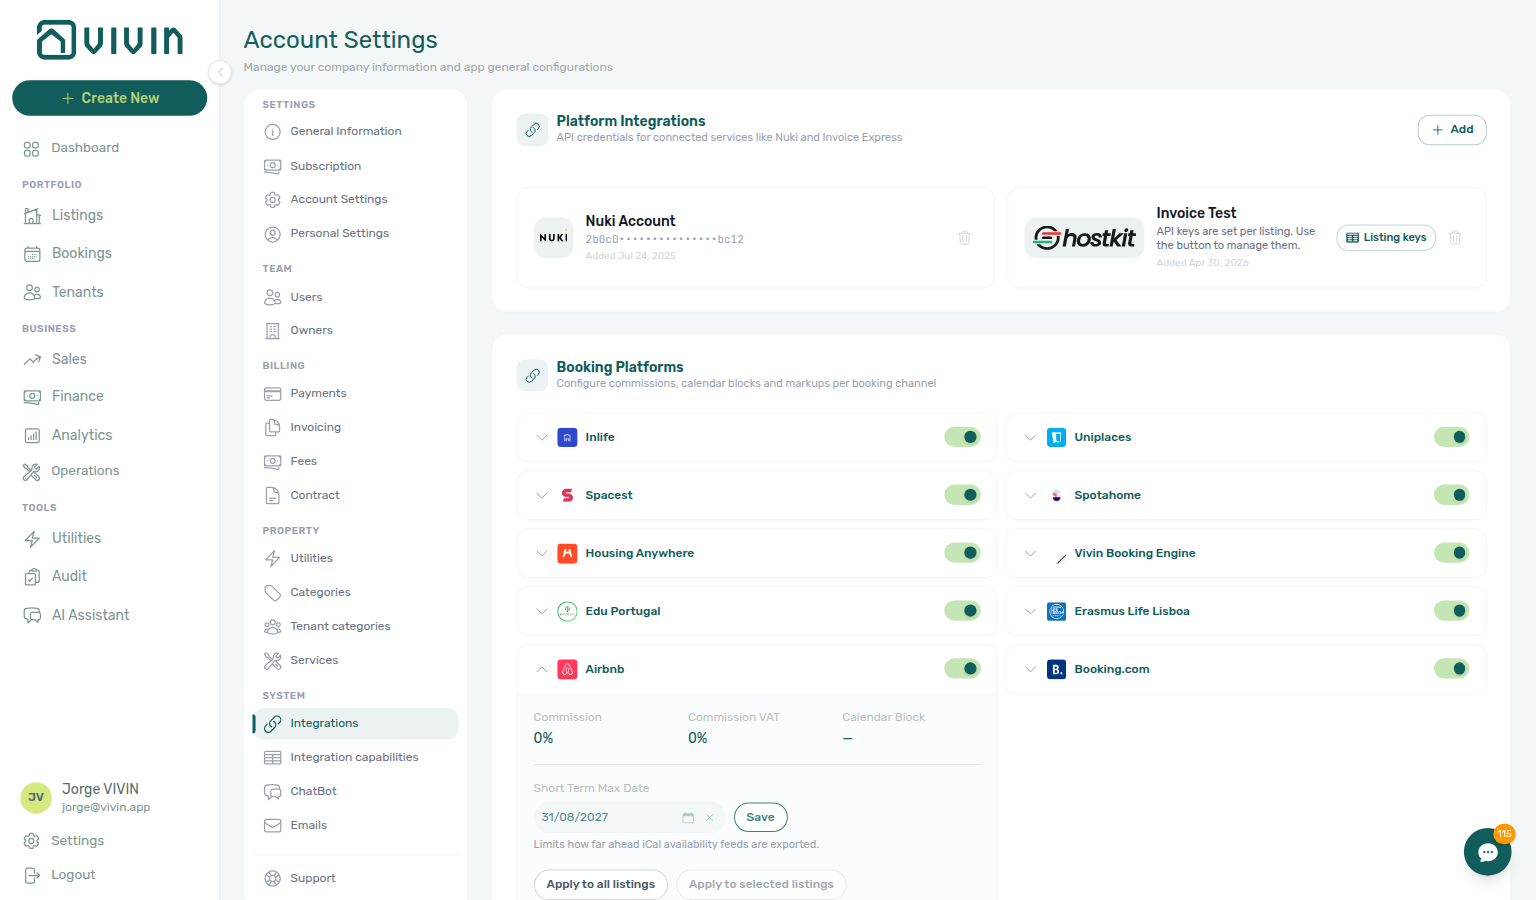Toggle Erasmus Life Lisboa off
This screenshot has width=1536, height=900.
click(1451, 611)
